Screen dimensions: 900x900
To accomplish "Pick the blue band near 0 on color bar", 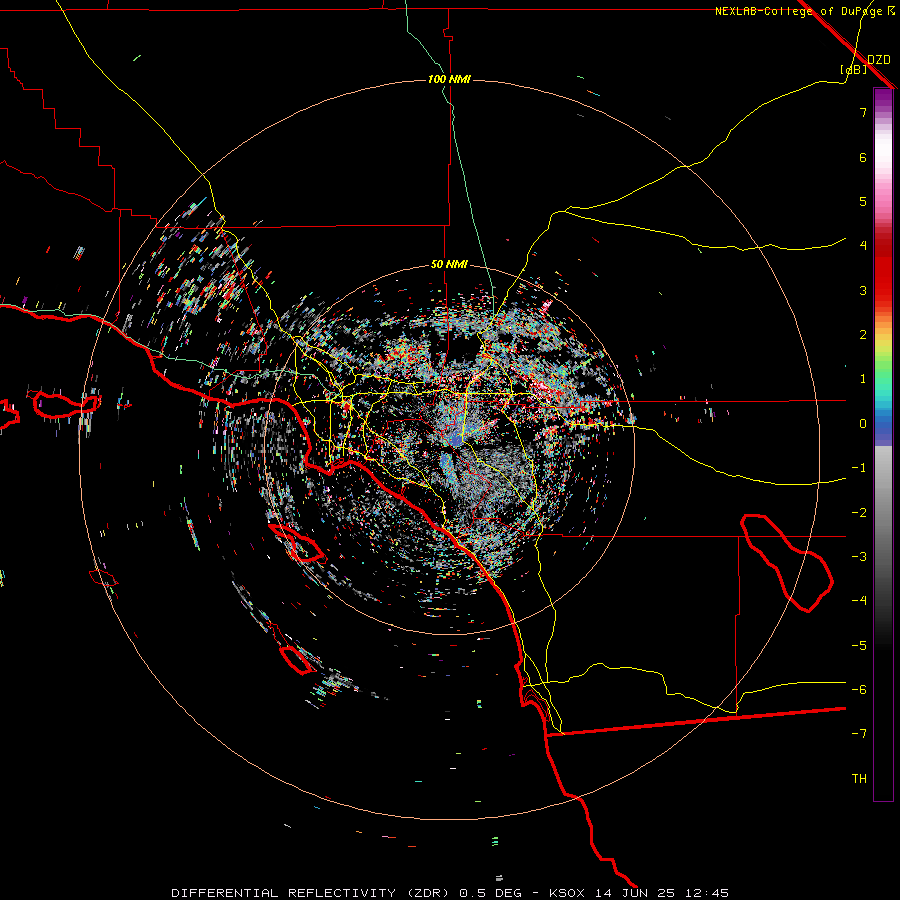I will coord(883,426).
